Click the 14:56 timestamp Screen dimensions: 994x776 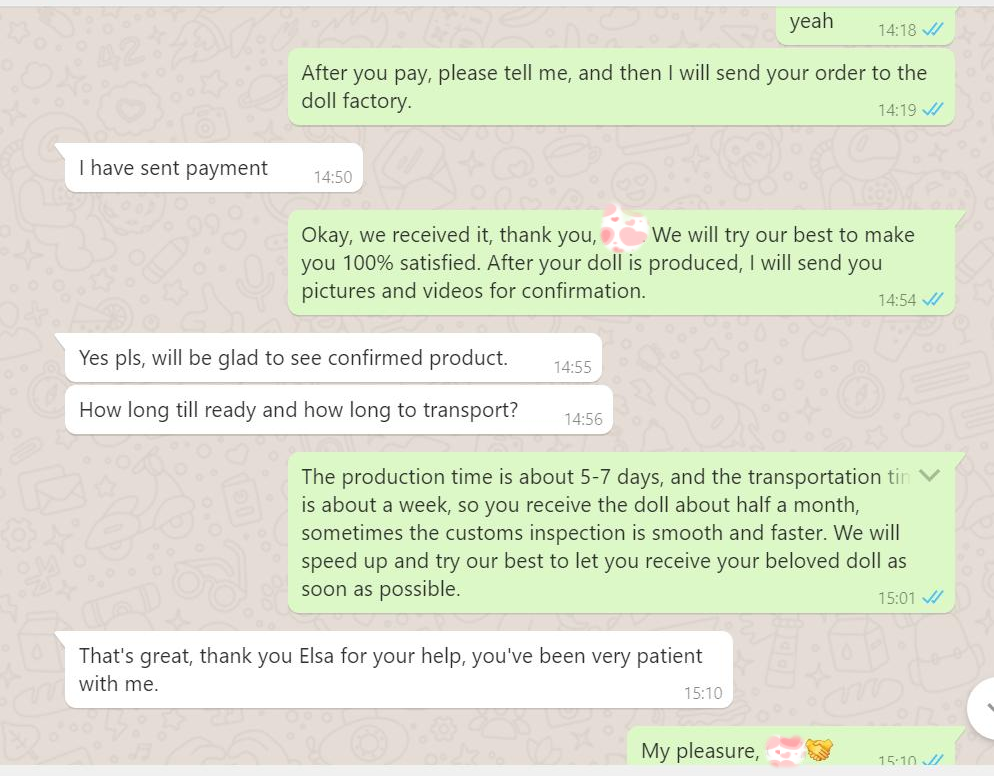click(583, 419)
